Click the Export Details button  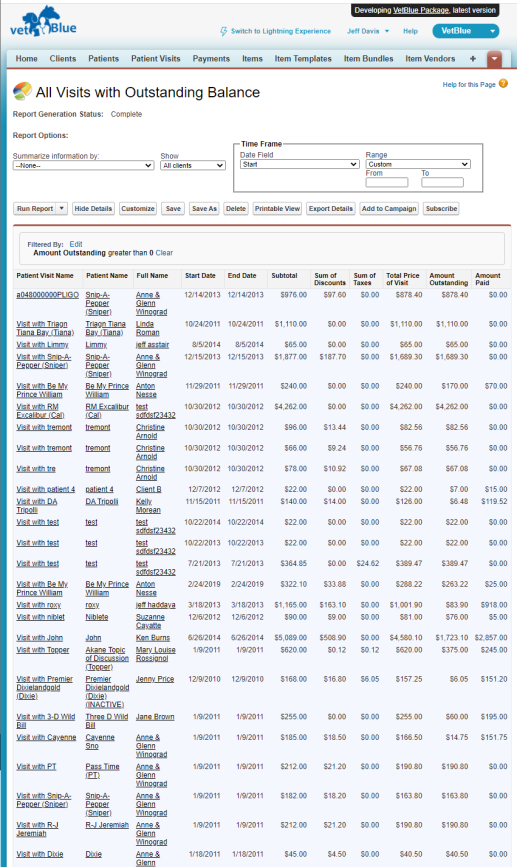(331, 208)
